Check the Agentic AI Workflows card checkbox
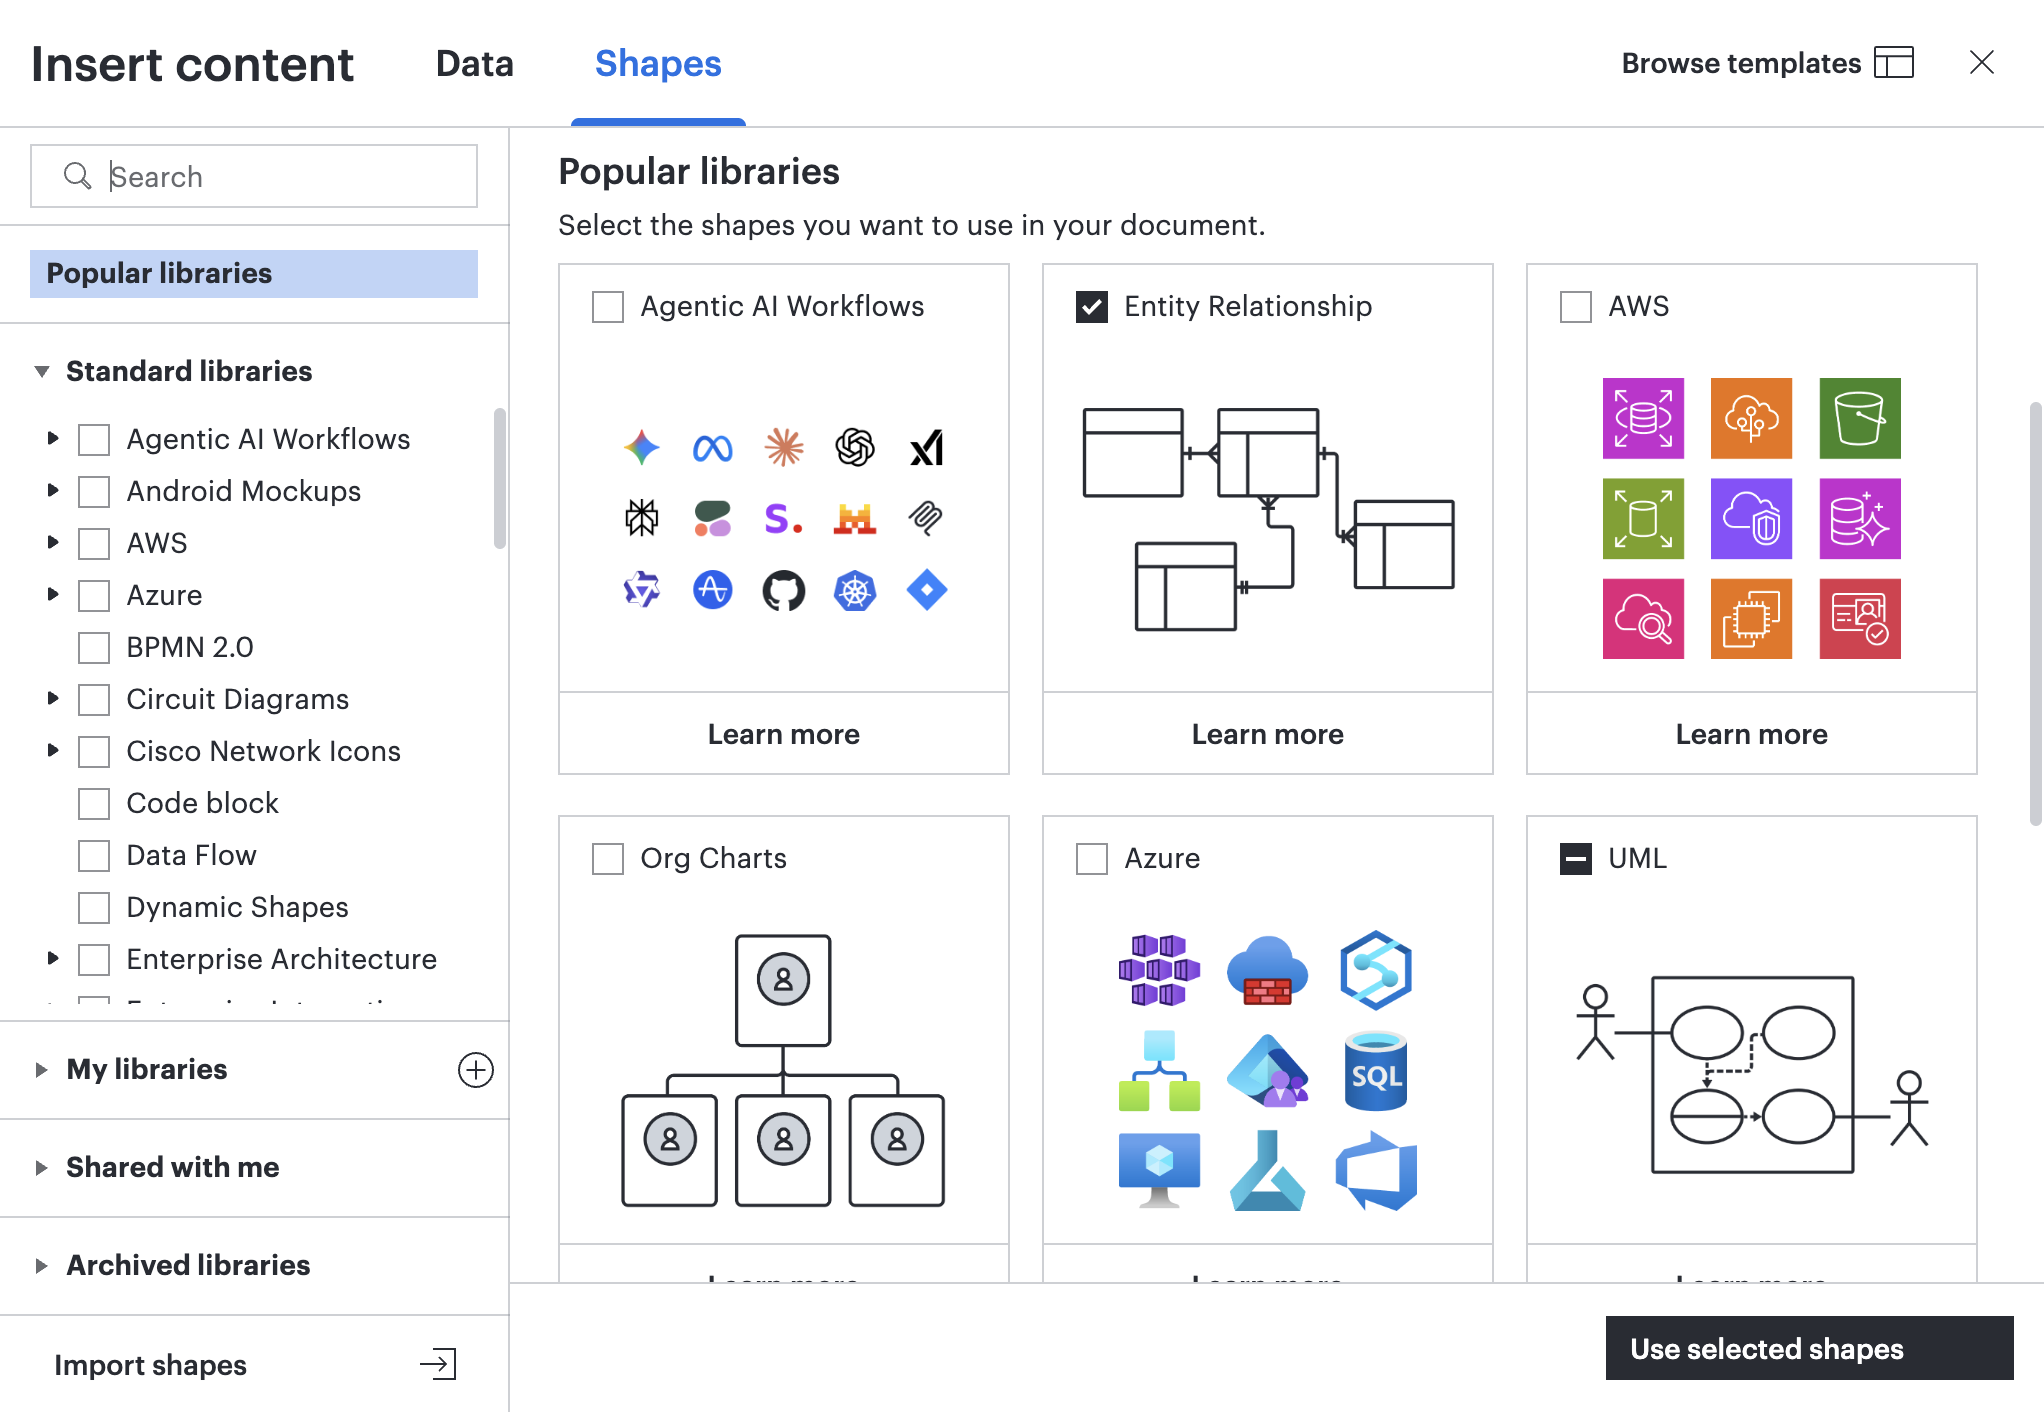2044x1412 pixels. click(608, 307)
